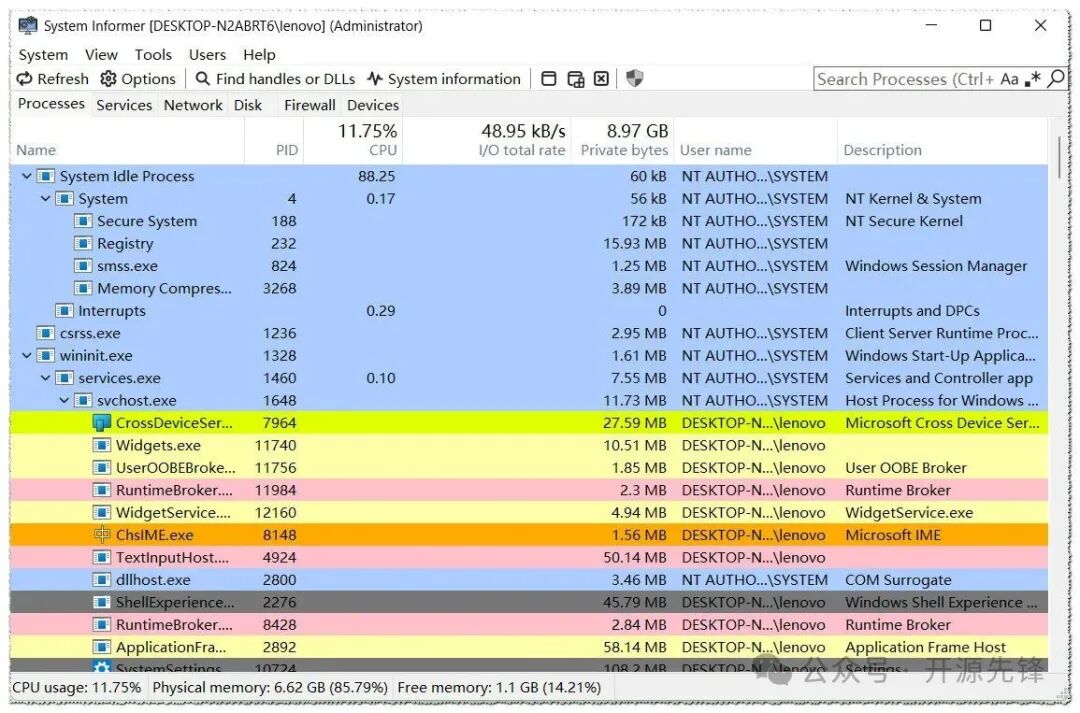Switch to the Services tab
Screen dimensions: 1080x713
coord(124,105)
